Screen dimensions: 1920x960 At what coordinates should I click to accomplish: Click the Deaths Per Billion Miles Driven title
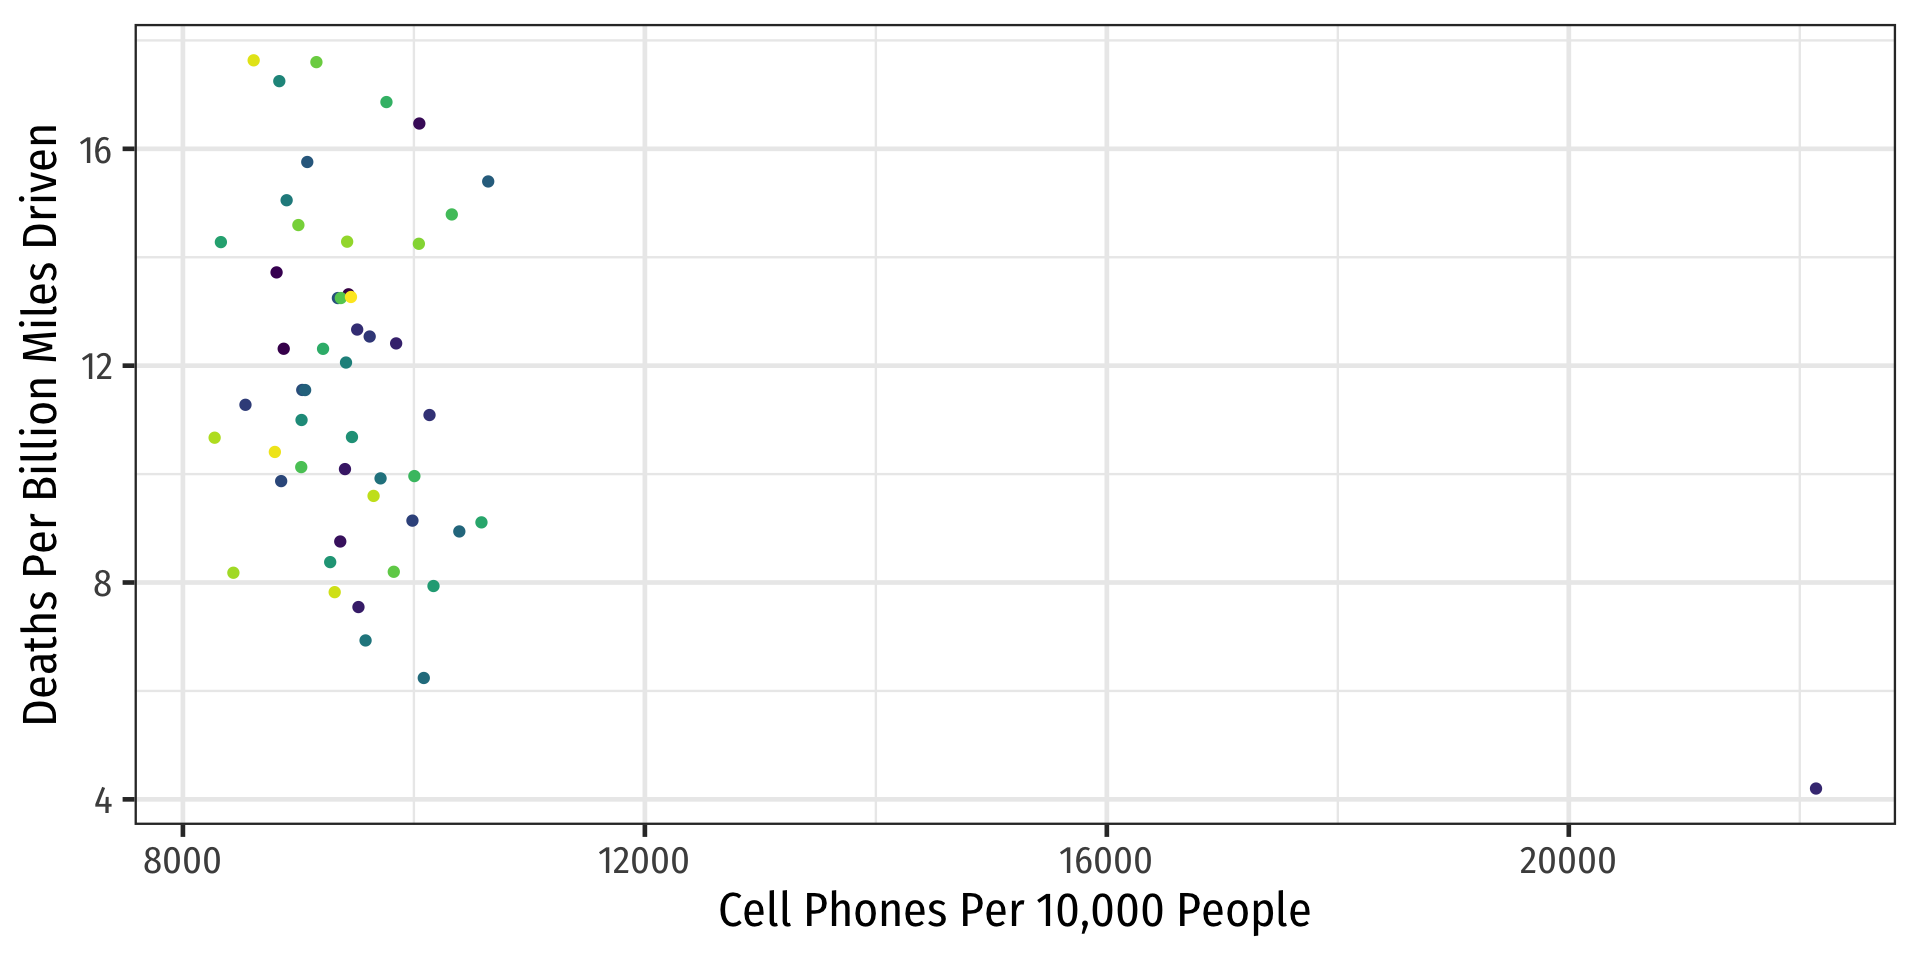pyautogui.click(x=41, y=425)
